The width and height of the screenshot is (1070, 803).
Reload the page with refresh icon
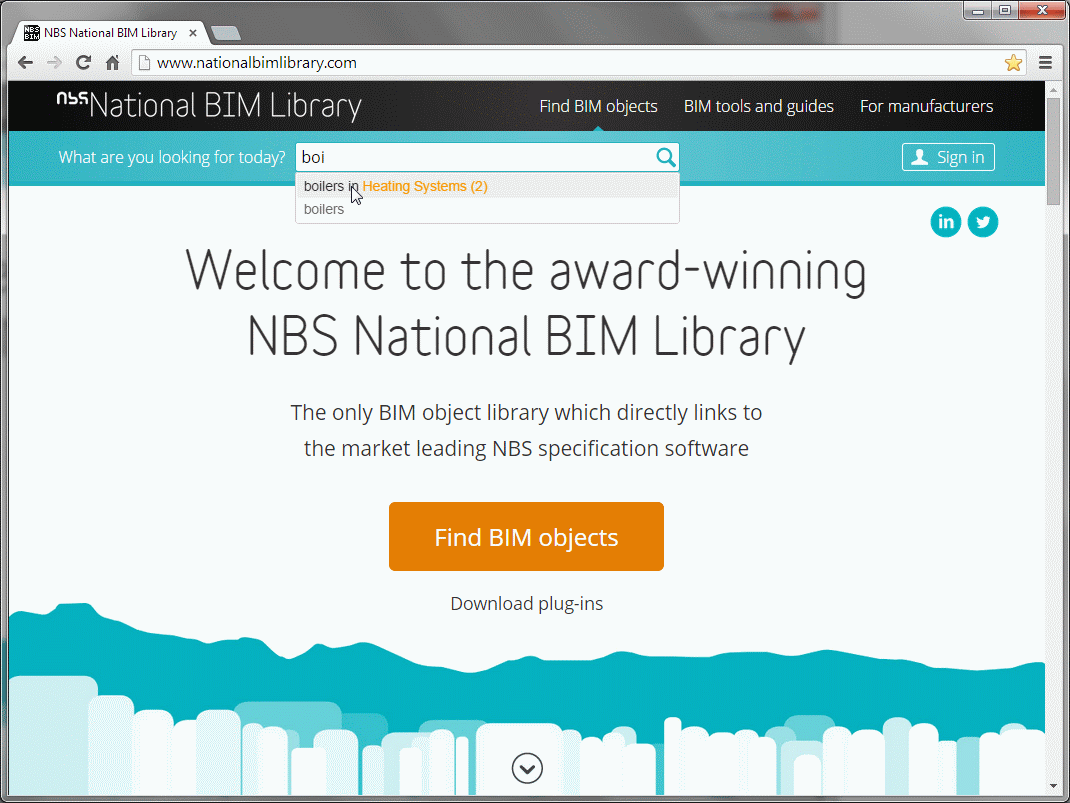tap(83, 63)
